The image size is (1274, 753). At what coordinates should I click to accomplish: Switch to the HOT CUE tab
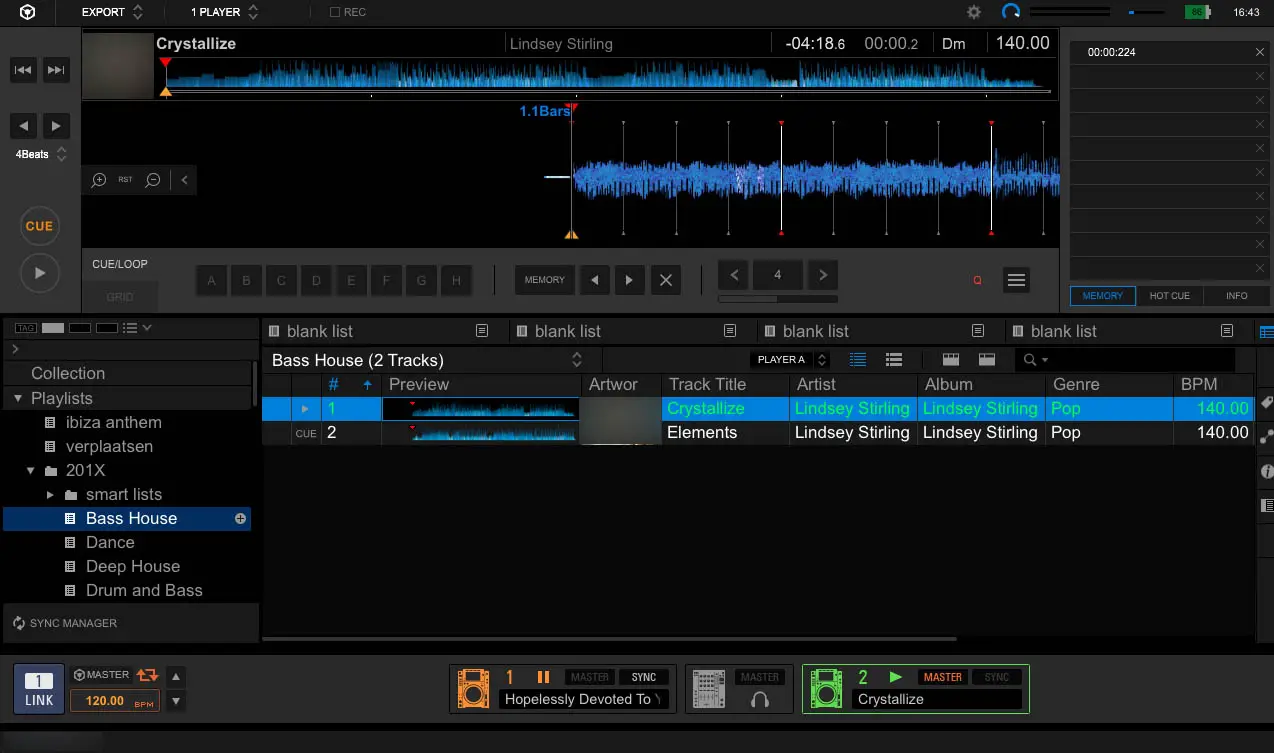click(1169, 296)
